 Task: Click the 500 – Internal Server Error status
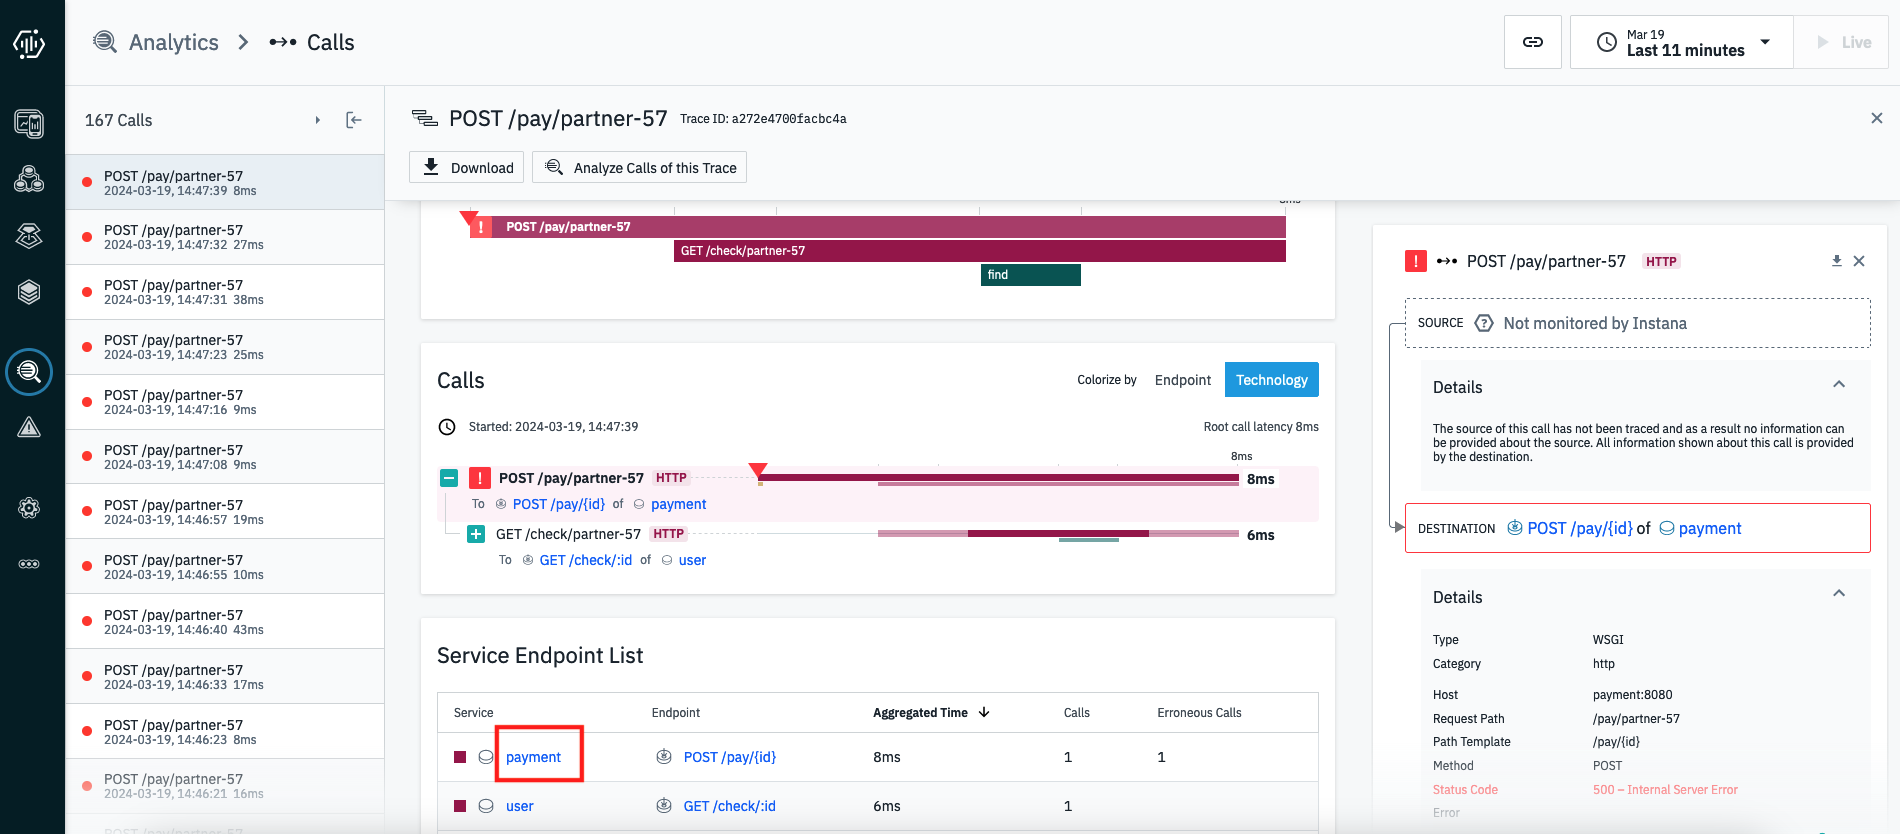pyautogui.click(x=1665, y=790)
